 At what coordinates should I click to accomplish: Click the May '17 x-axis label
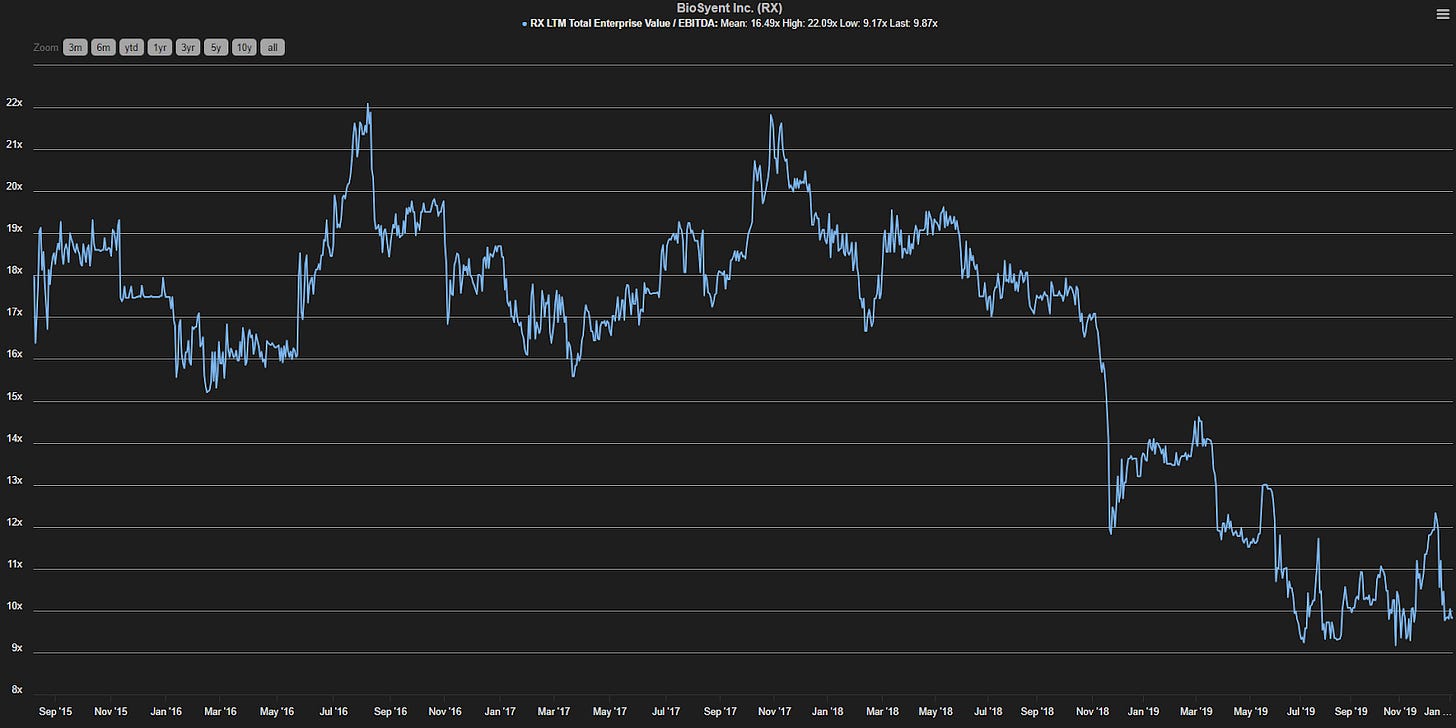[609, 713]
